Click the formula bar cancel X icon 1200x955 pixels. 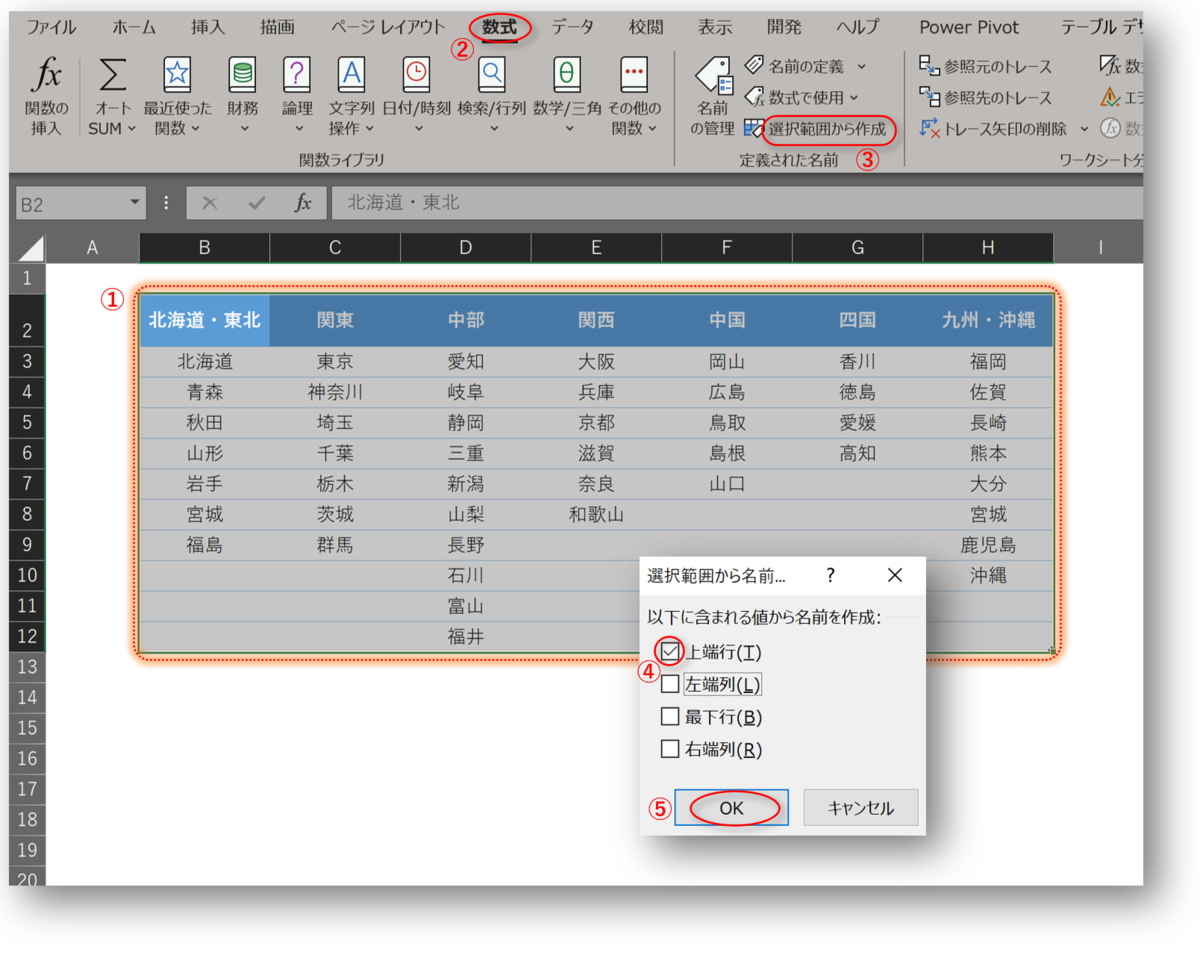click(x=209, y=203)
